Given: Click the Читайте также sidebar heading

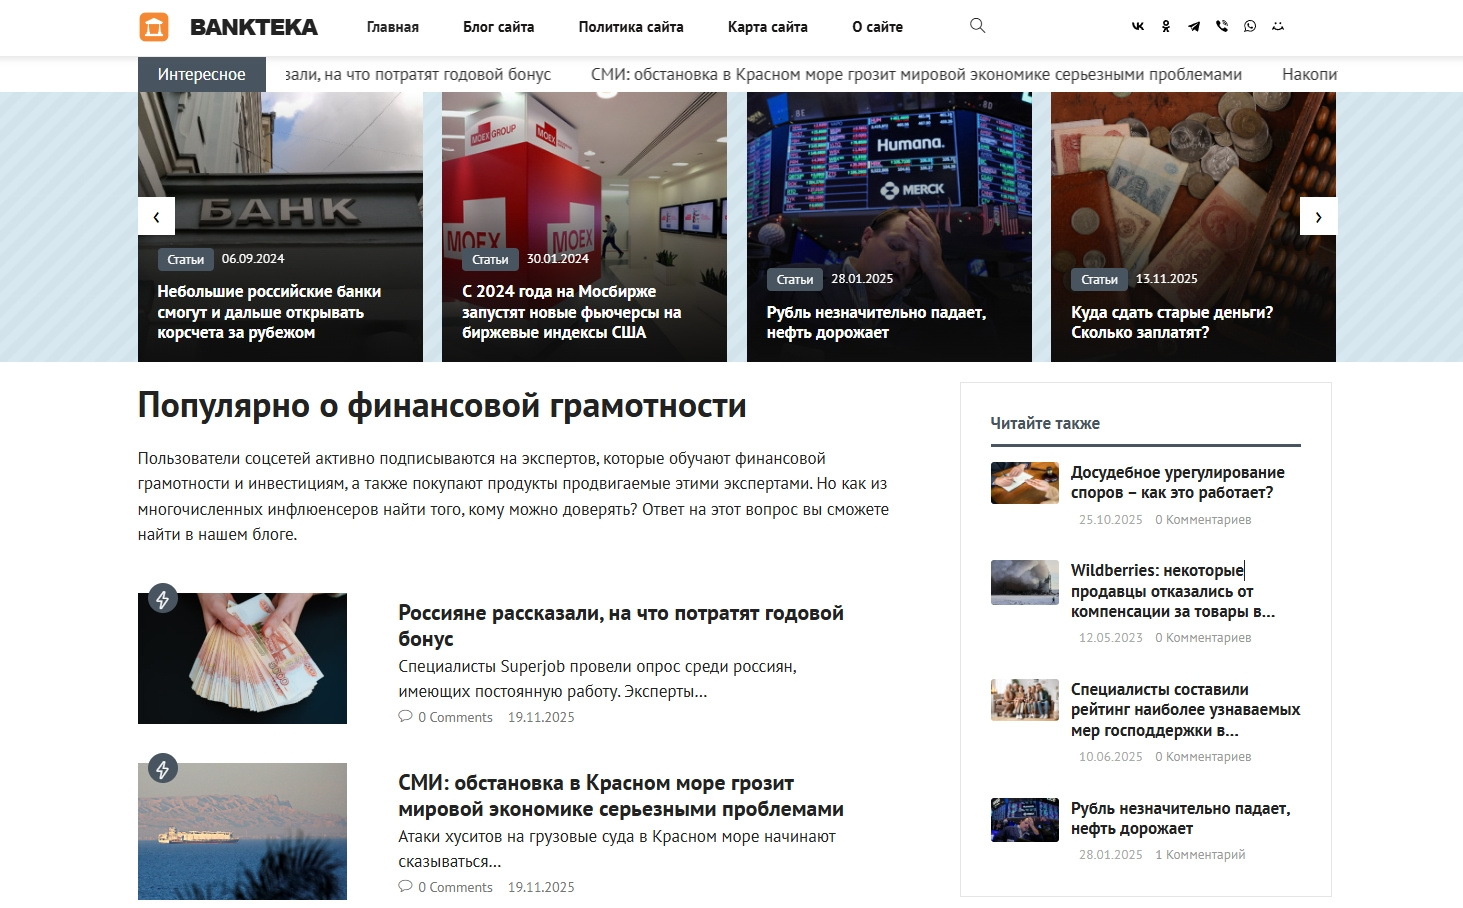Looking at the screenshot, I should pos(1045,424).
